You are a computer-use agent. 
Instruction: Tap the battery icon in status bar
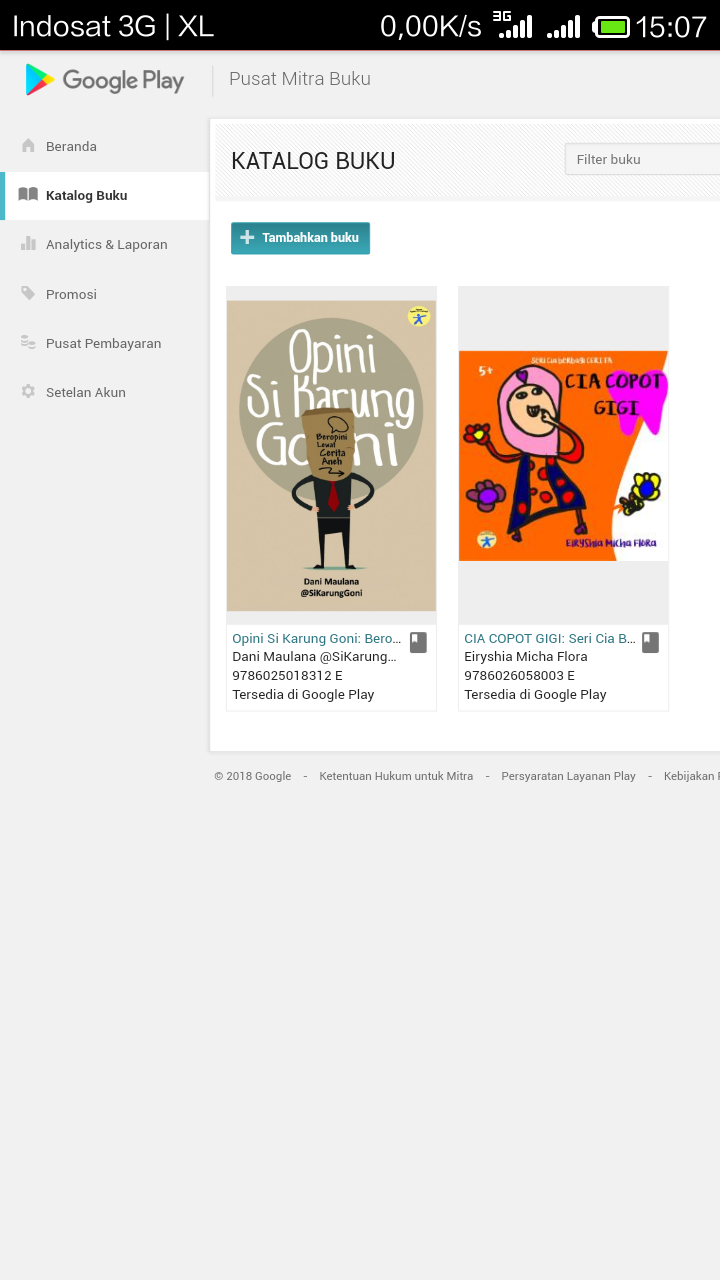tap(611, 27)
